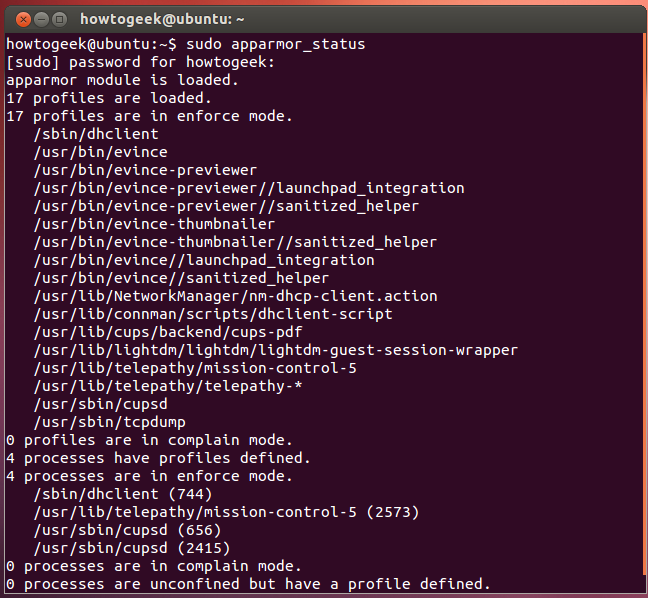Maximize the terminal window
This screenshot has width=648, height=598.
tap(60, 18)
